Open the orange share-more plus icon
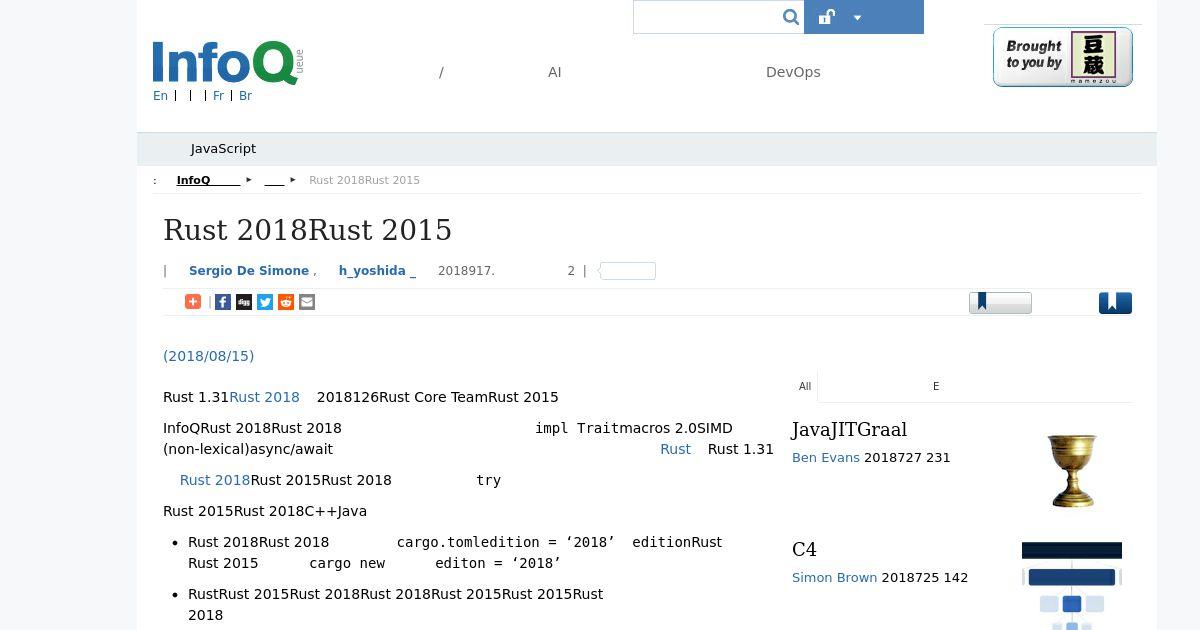Image resolution: width=1200 pixels, height=630 pixels. tap(193, 302)
